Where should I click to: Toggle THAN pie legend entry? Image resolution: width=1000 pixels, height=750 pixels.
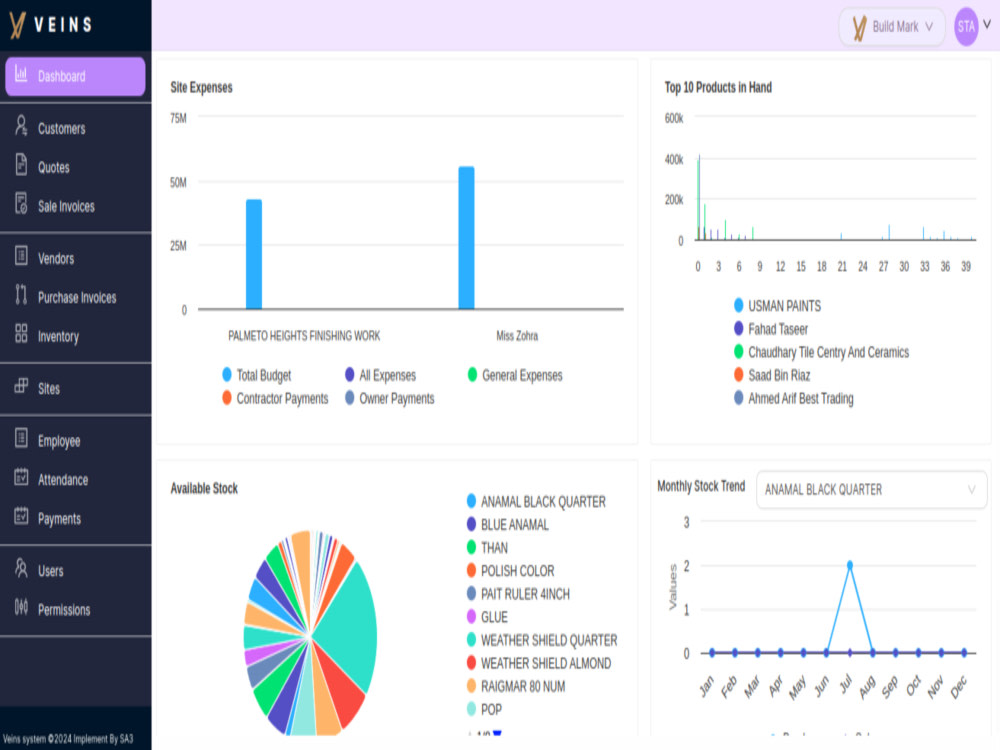[487, 548]
